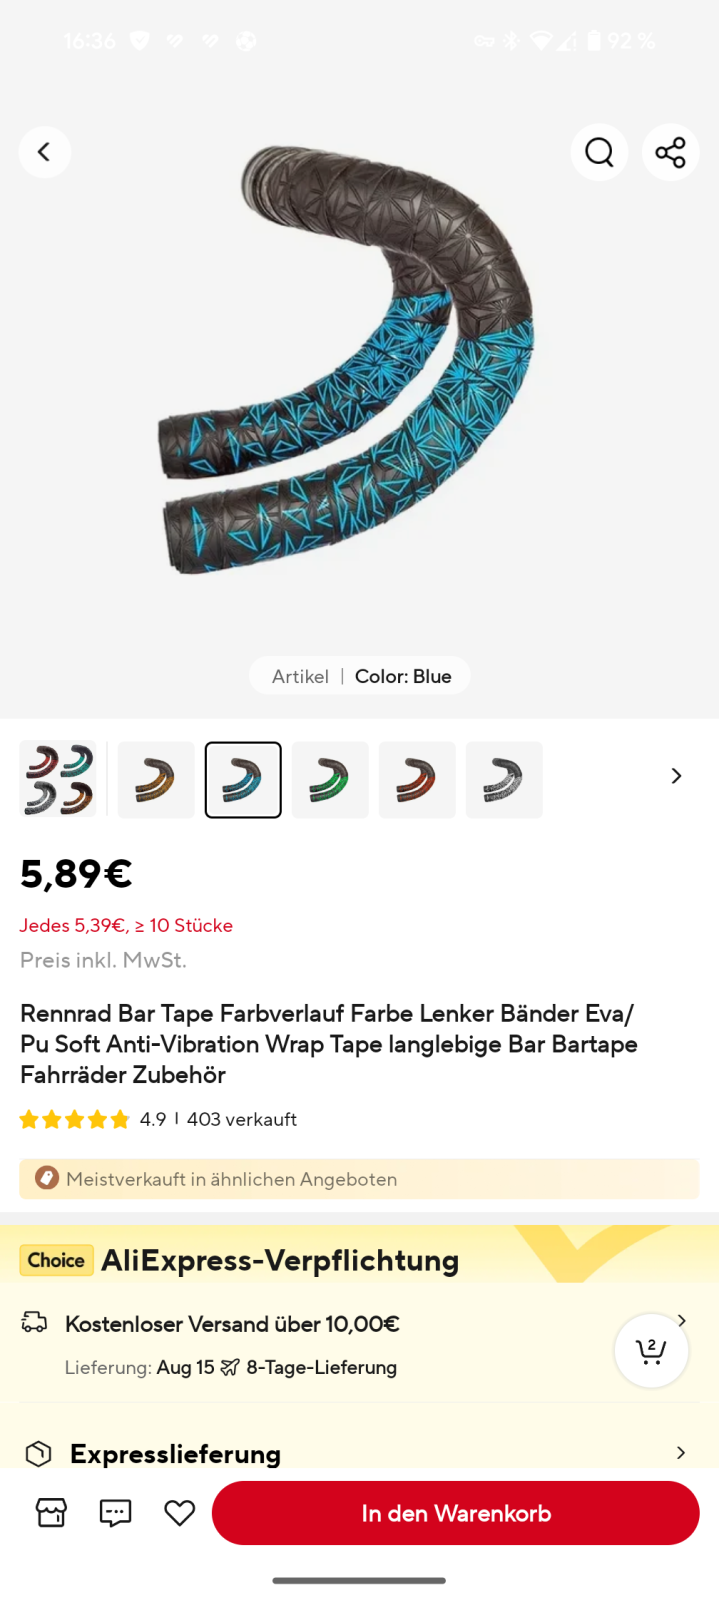This screenshot has width=719, height=1600.
Task: Open the floating cart with 2 items
Action: pyautogui.click(x=651, y=1351)
